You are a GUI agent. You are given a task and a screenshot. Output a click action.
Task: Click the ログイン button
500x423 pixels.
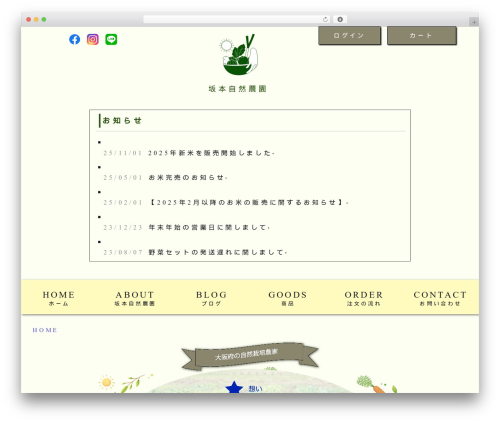[349, 35]
